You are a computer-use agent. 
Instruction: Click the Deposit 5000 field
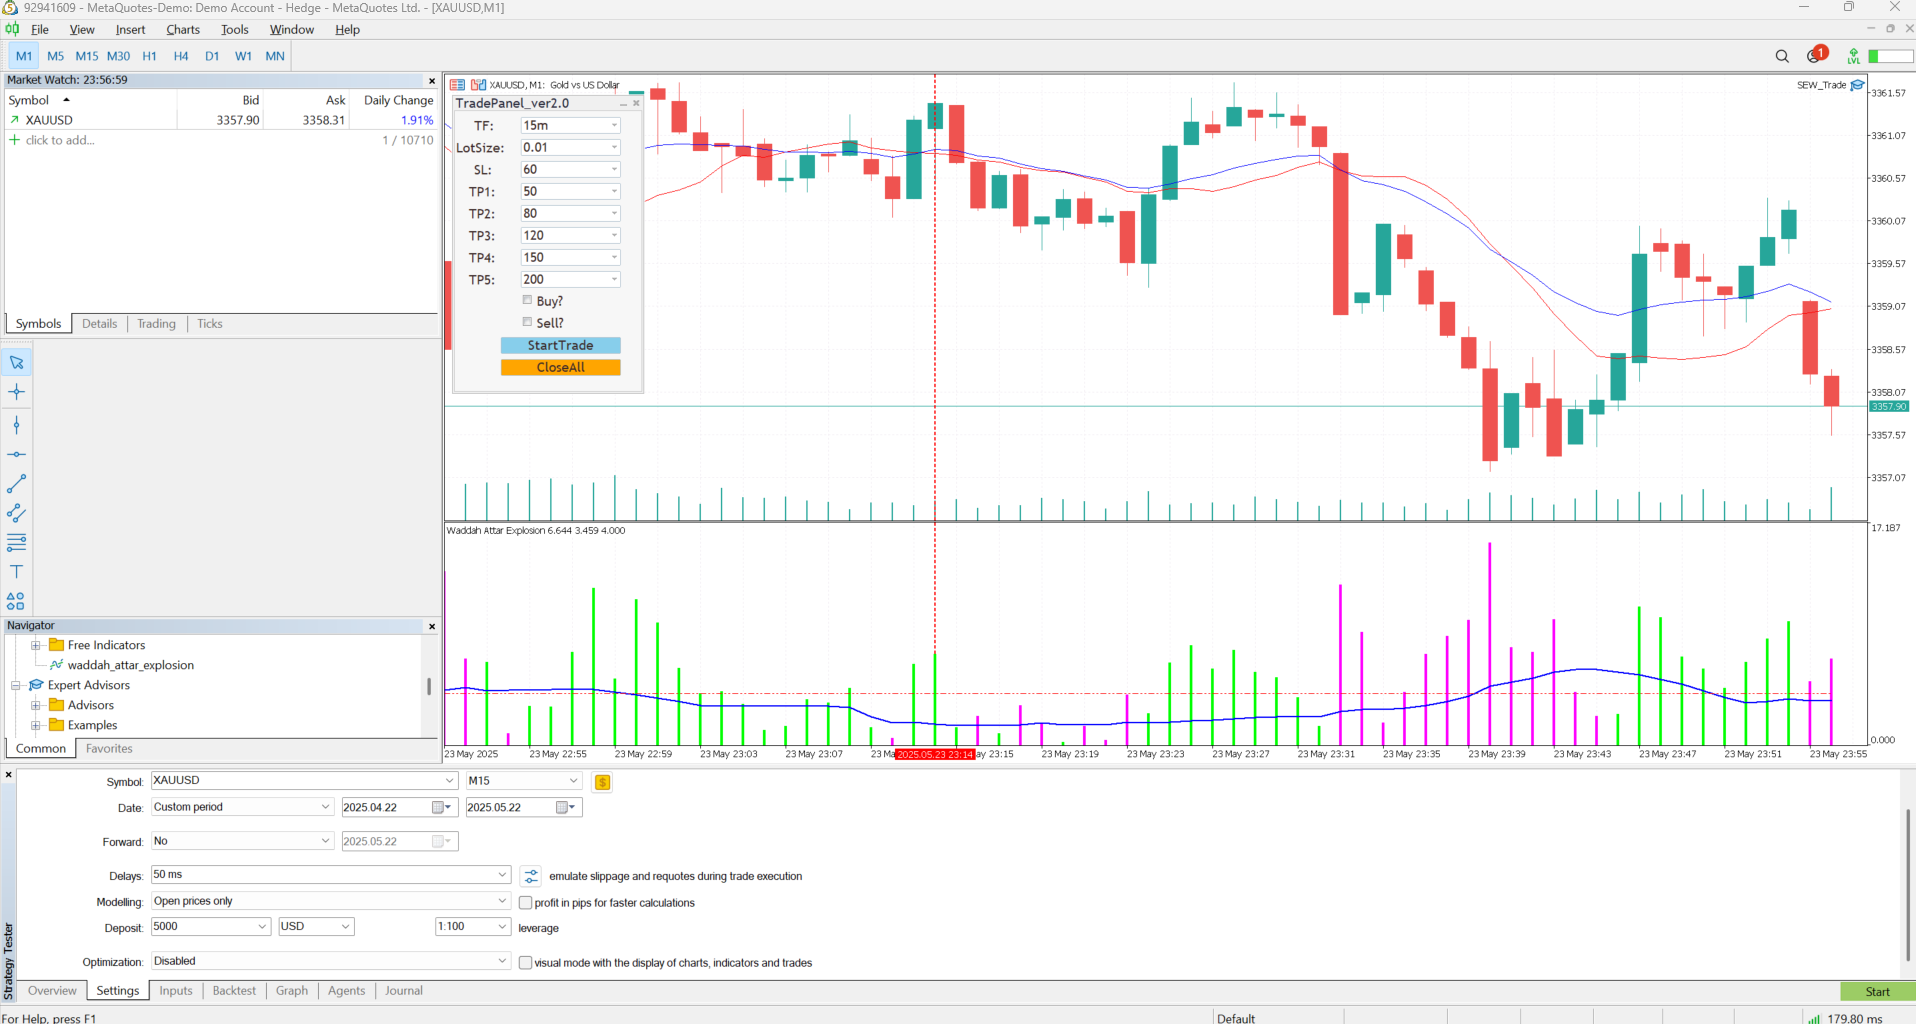tap(211, 927)
